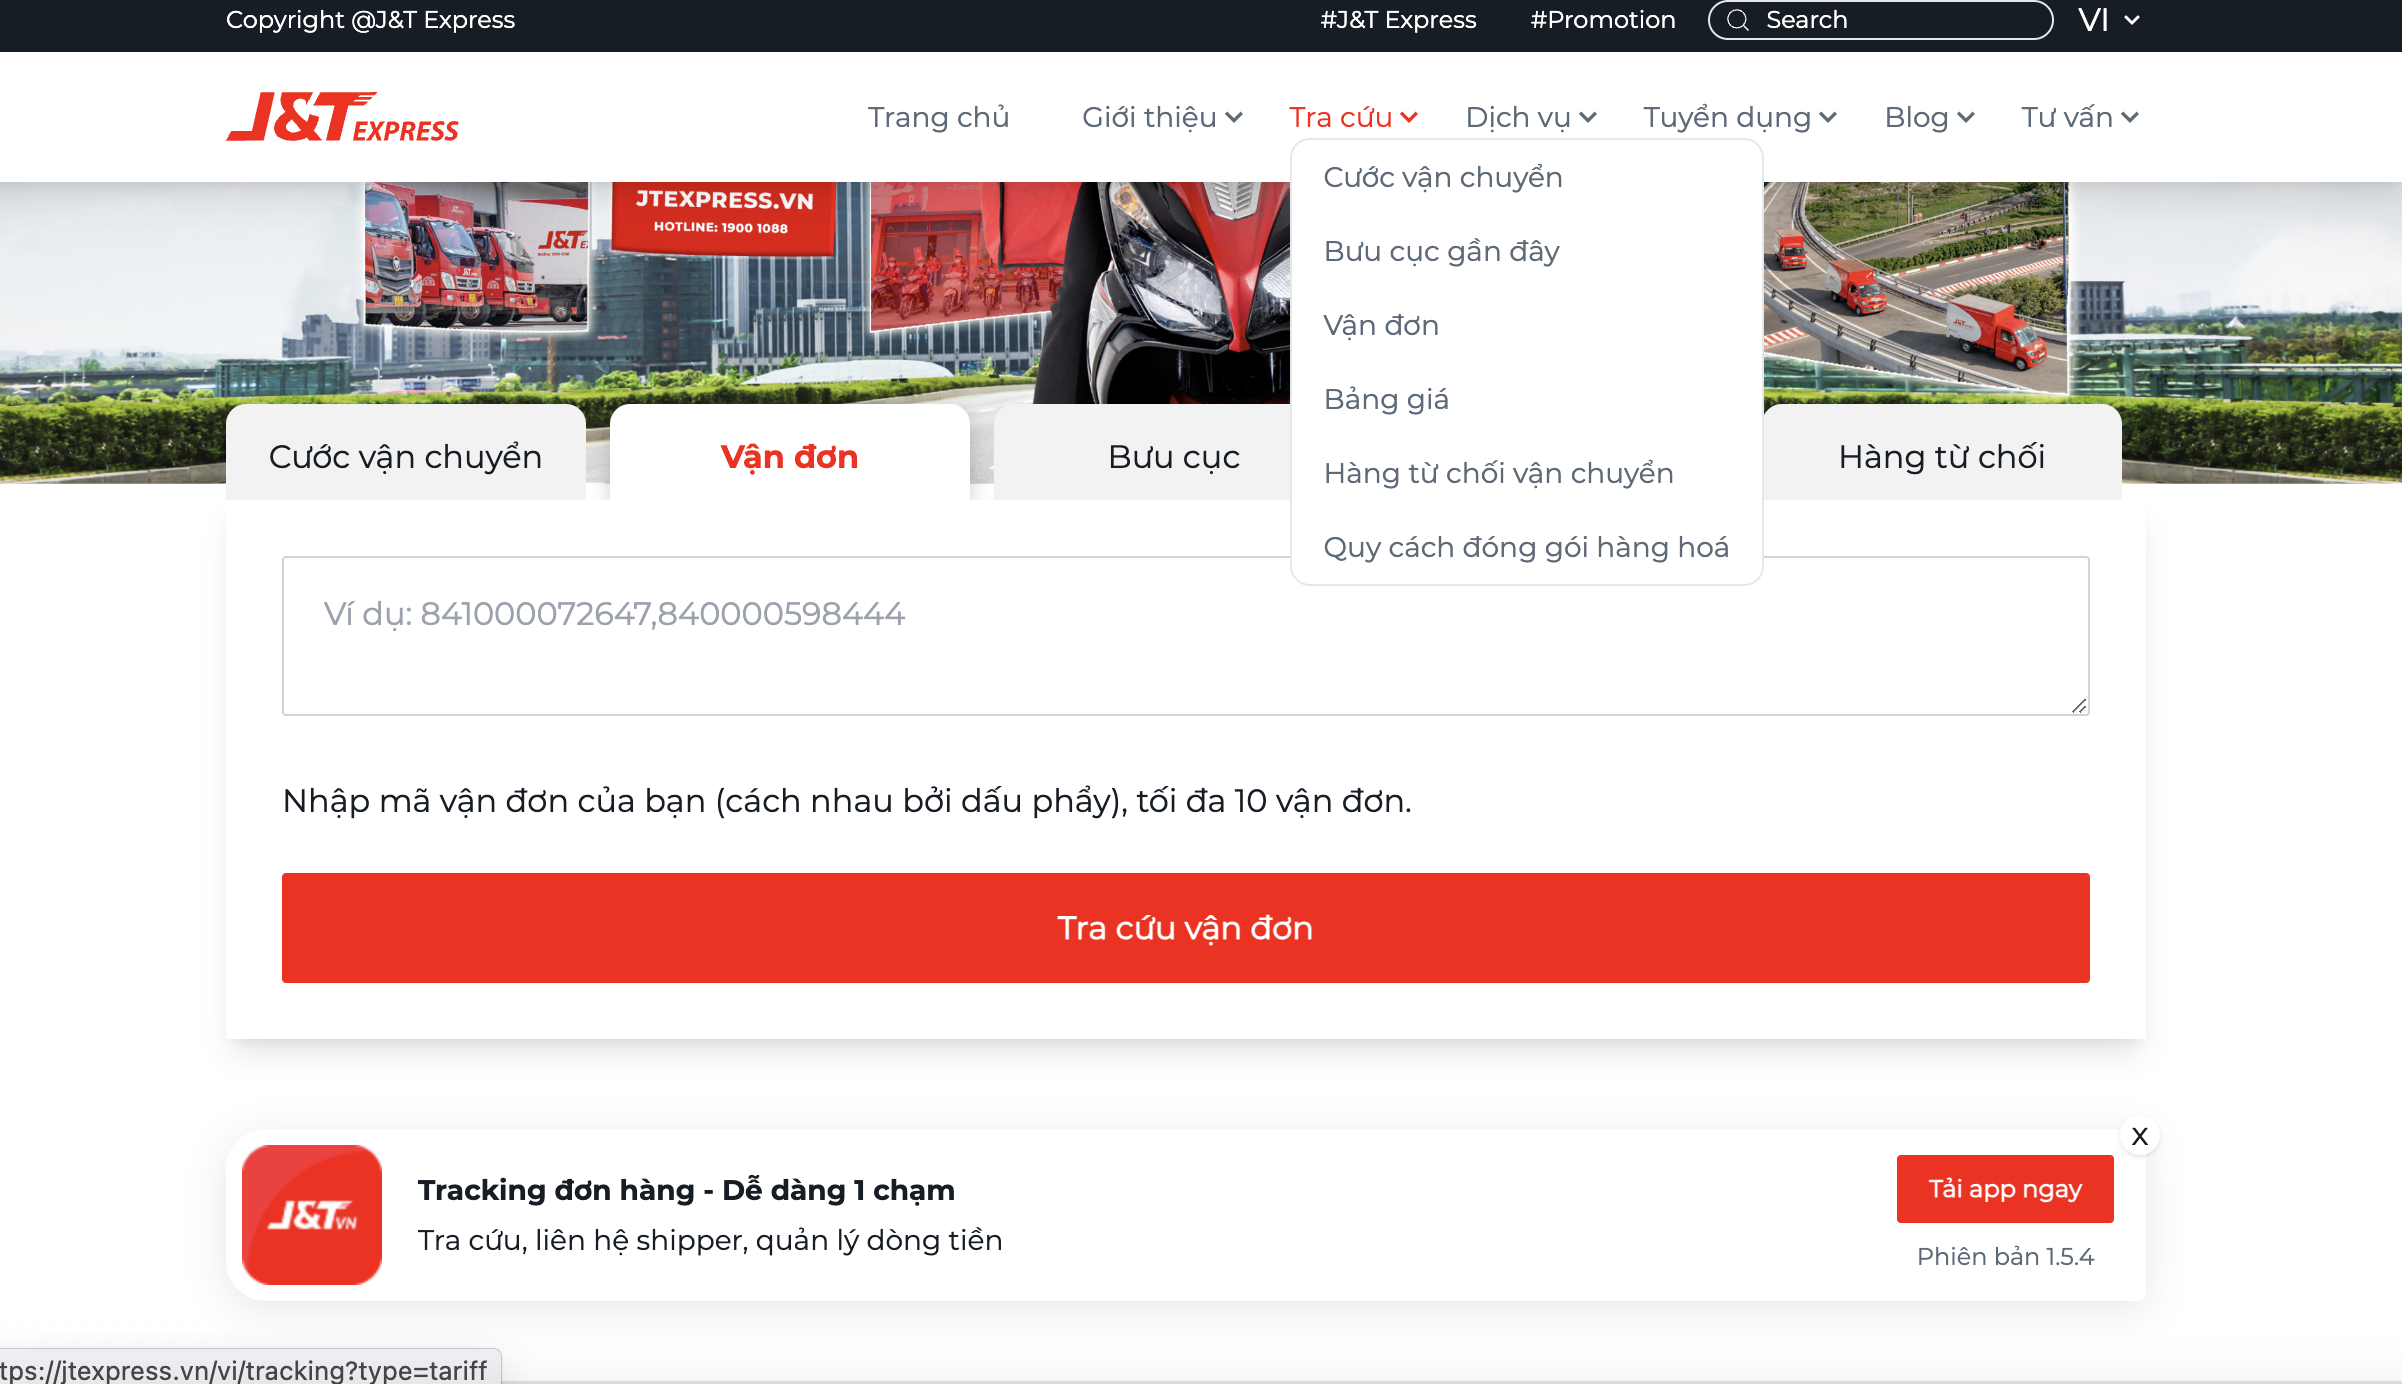Collapse the Tra cứu dropdown menu
The height and width of the screenshot is (1384, 2402).
1353,117
